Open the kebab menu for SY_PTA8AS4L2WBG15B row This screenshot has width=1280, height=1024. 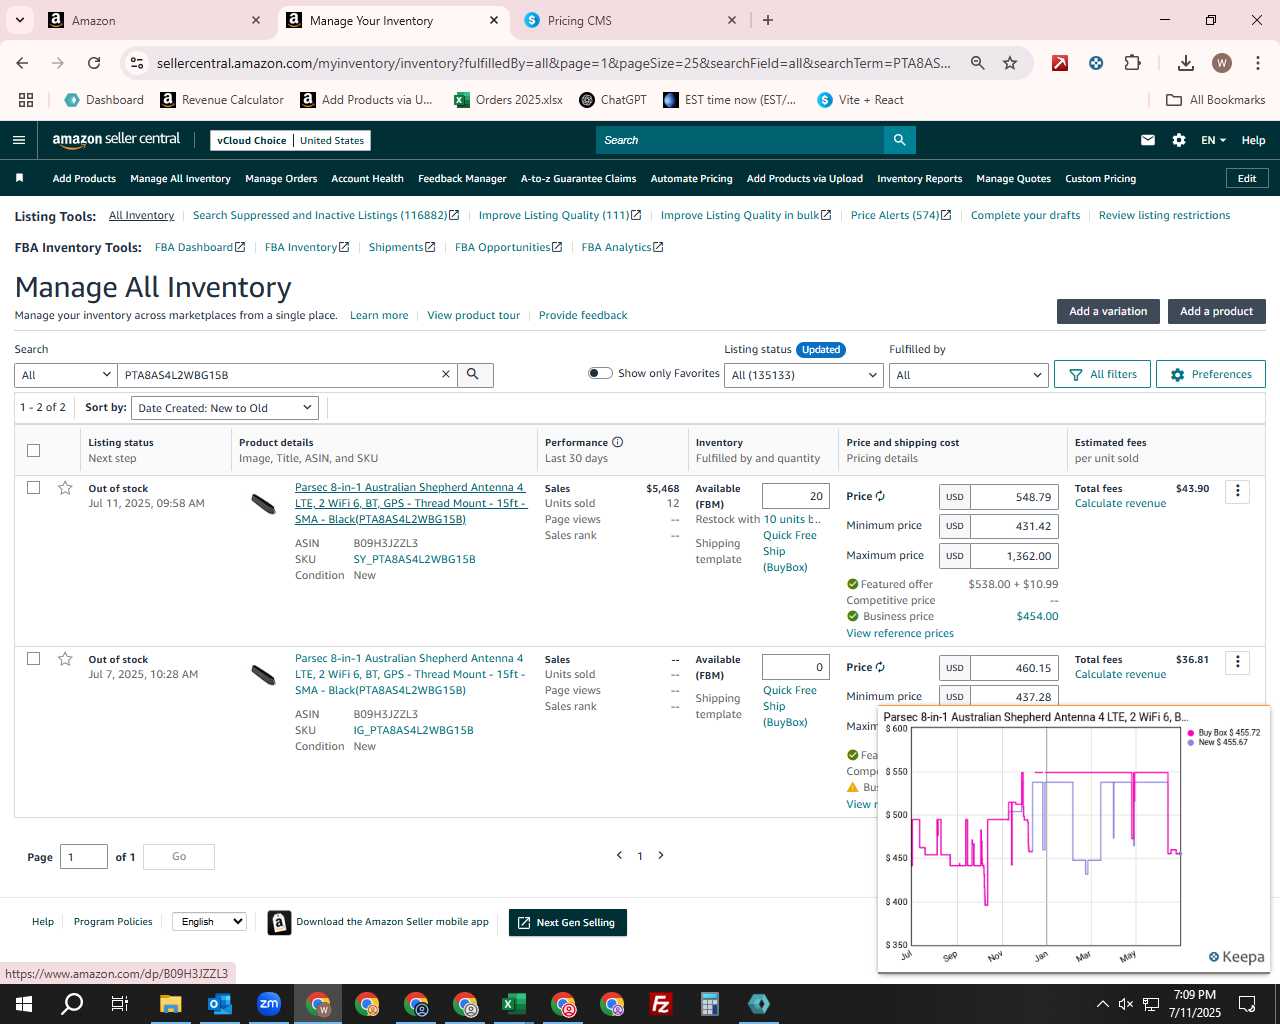click(1237, 491)
